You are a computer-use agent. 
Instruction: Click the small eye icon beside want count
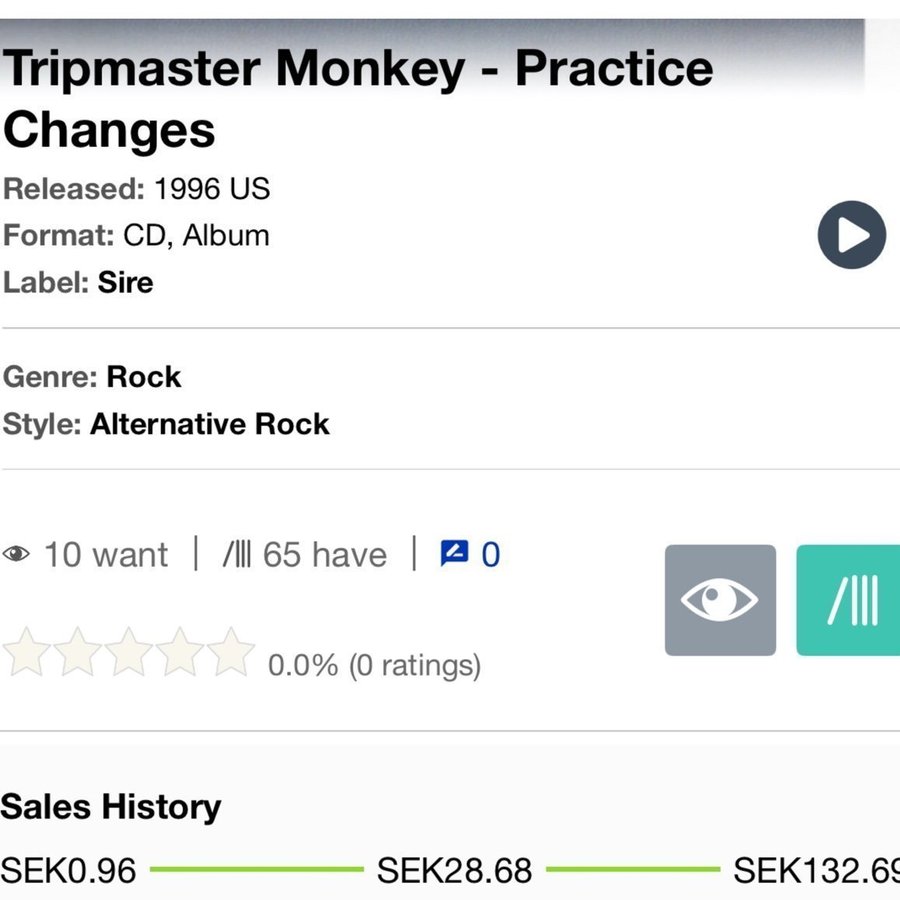click(17, 554)
